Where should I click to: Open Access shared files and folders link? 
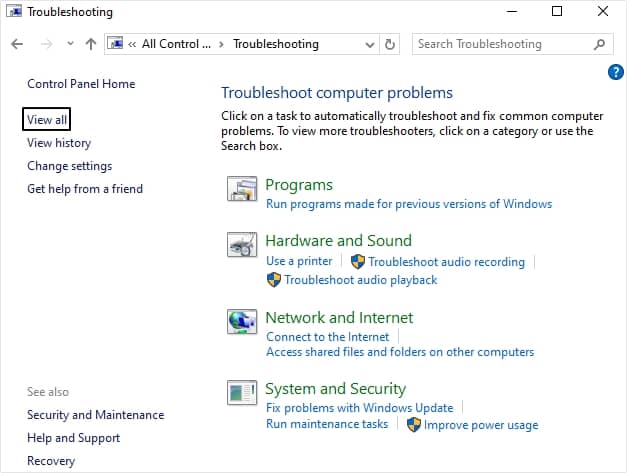[400, 352]
